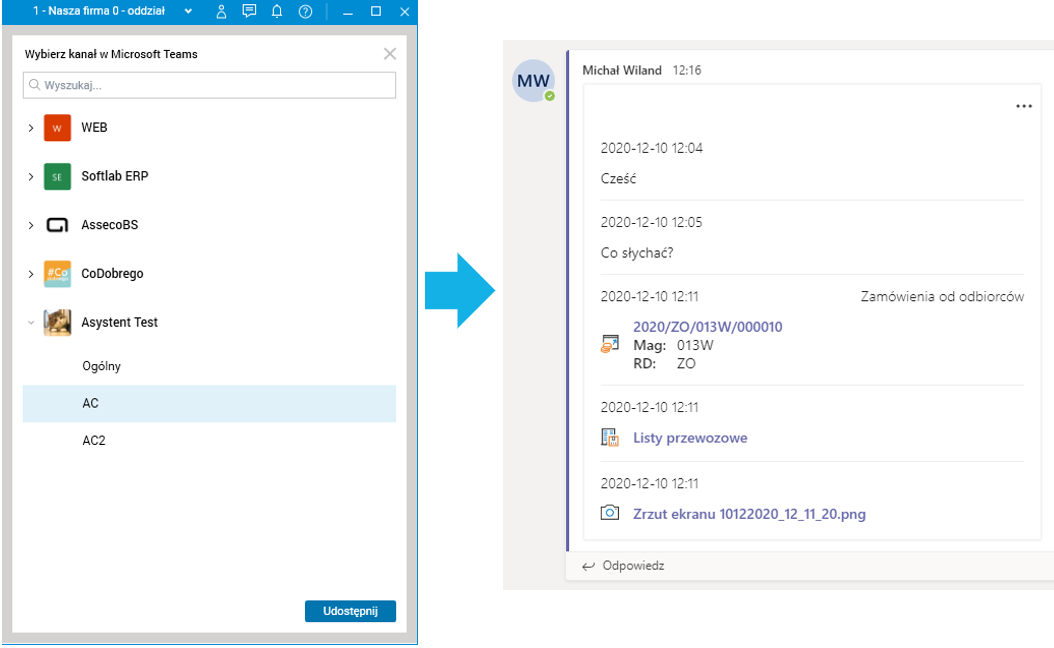
Task: Click the screenshot camera icon
Action: (x=610, y=513)
